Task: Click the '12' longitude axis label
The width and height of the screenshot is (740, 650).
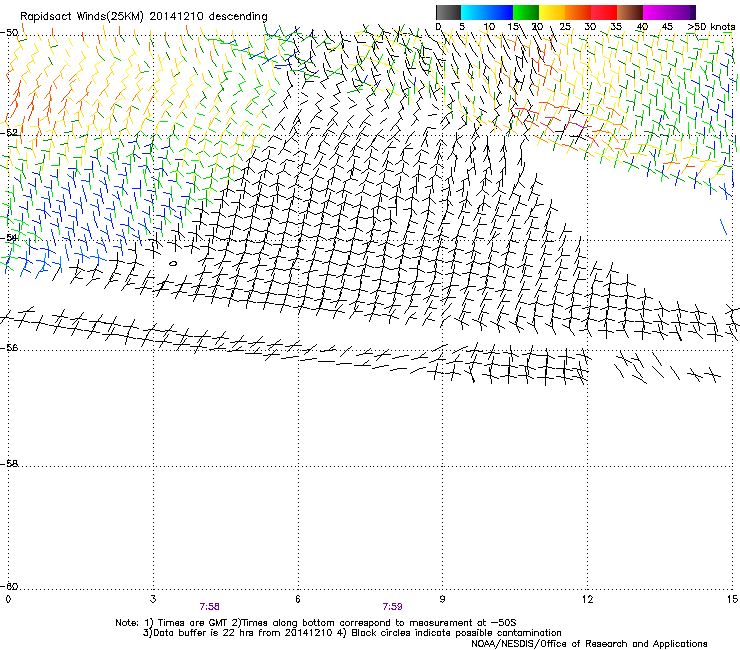Action: point(587,599)
